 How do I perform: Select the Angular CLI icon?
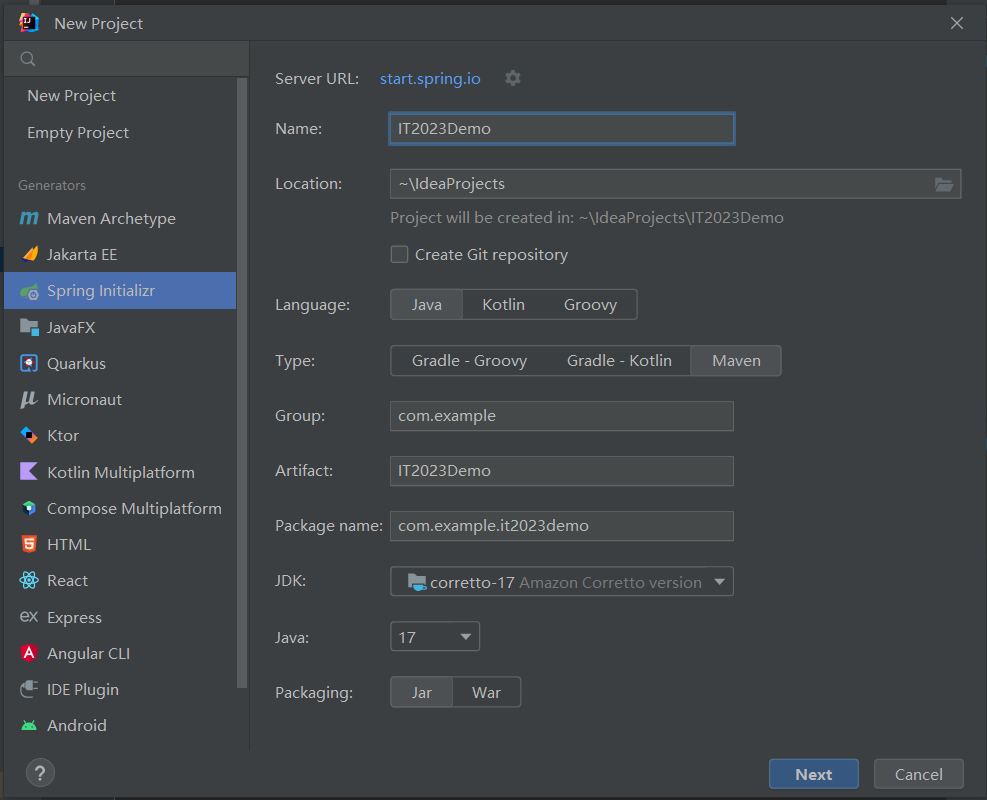pos(29,653)
